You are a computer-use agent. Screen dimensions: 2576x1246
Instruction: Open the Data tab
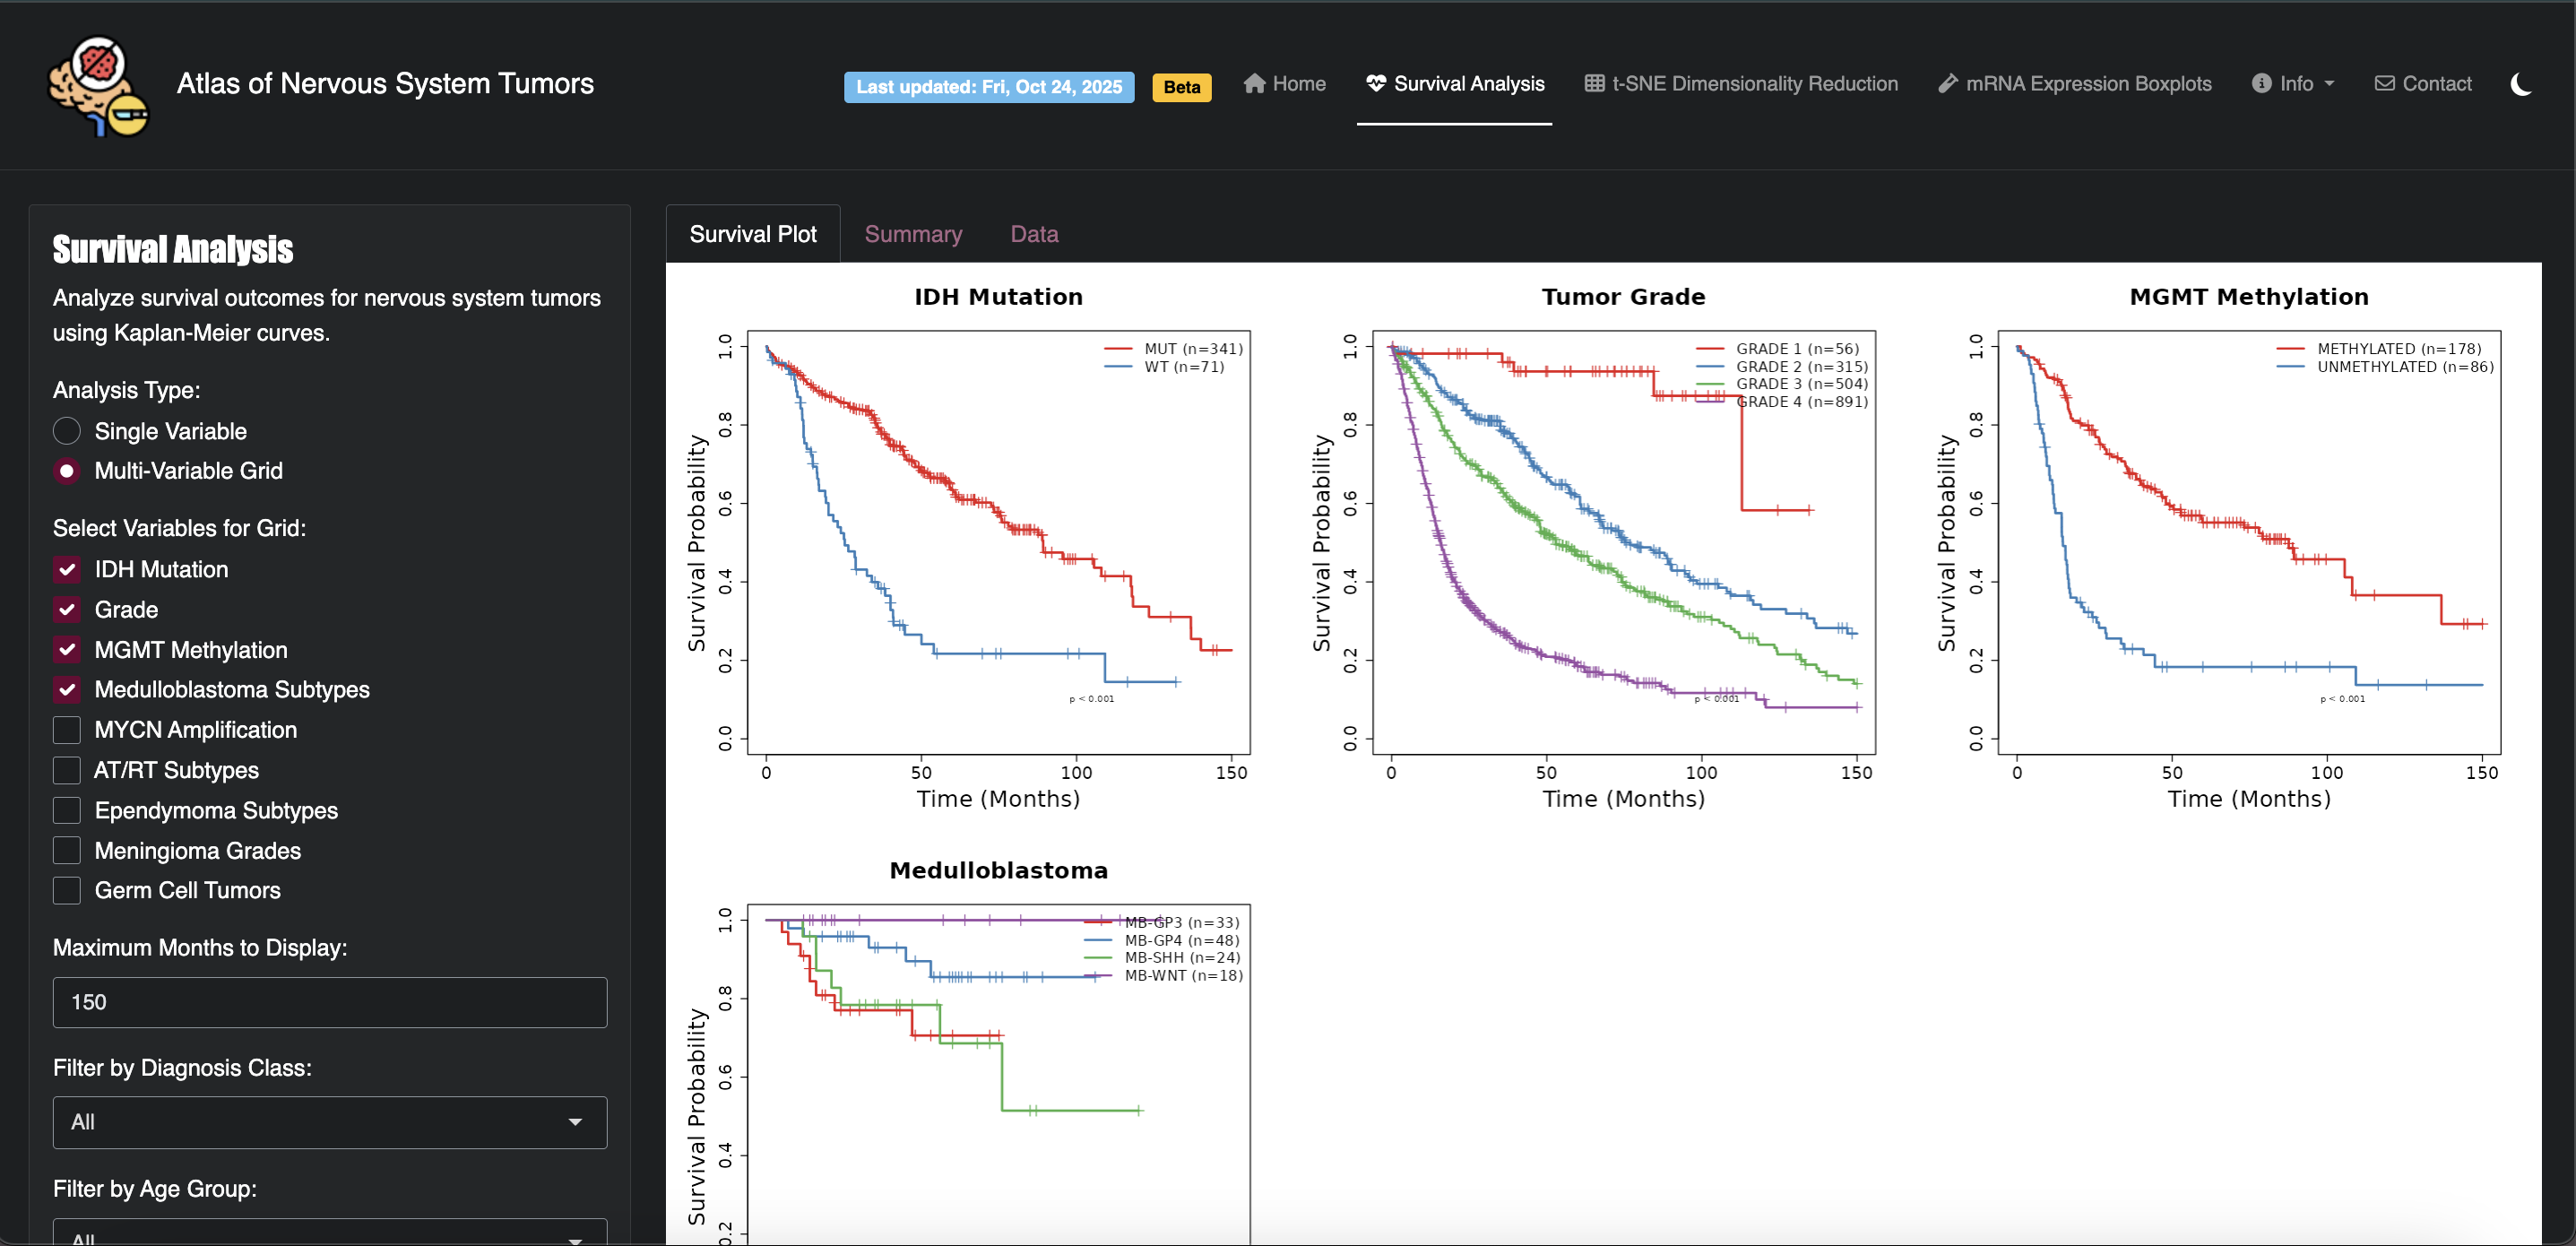point(1034,233)
